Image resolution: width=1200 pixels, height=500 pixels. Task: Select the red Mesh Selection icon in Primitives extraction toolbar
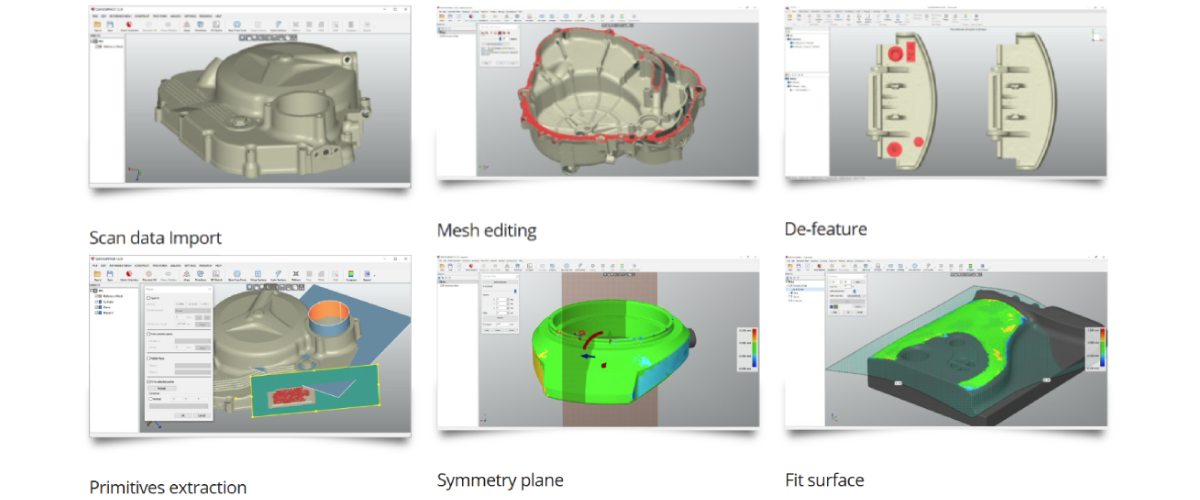pos(131,275)
